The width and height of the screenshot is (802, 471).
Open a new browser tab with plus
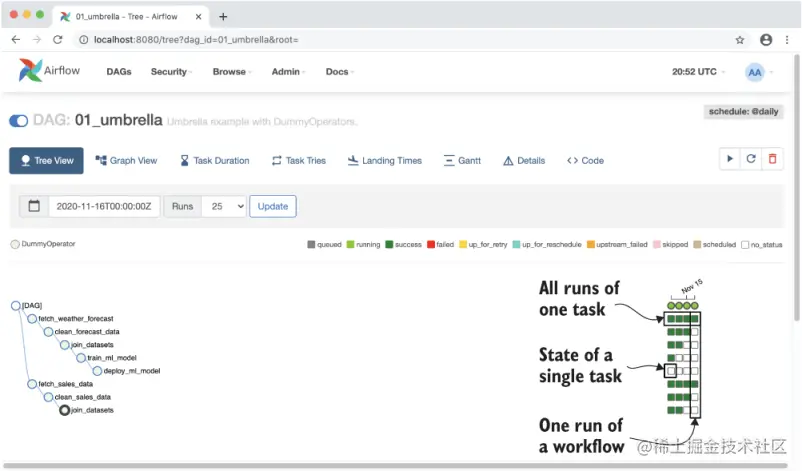click(223, 16)
